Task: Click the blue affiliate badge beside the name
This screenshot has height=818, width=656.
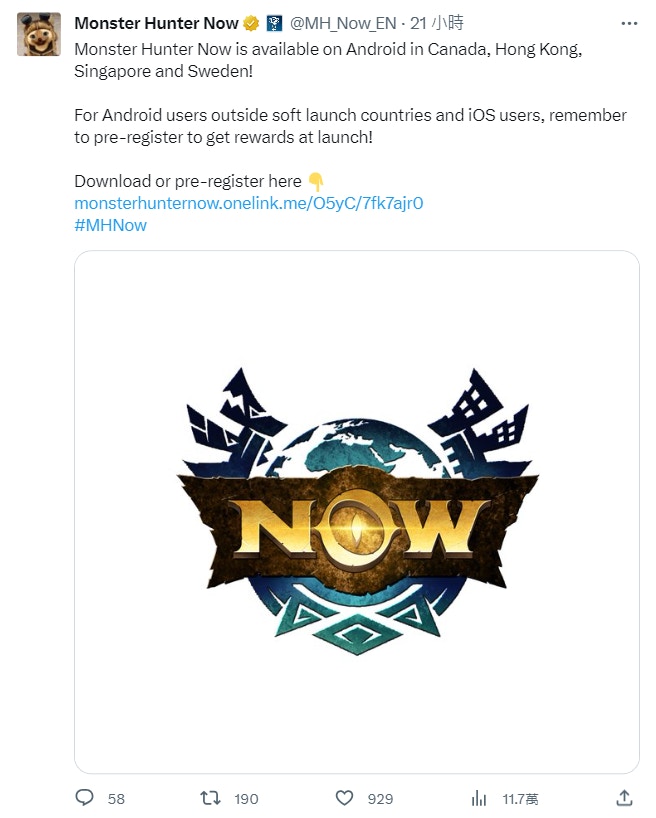Action: (x=275, y=23)
